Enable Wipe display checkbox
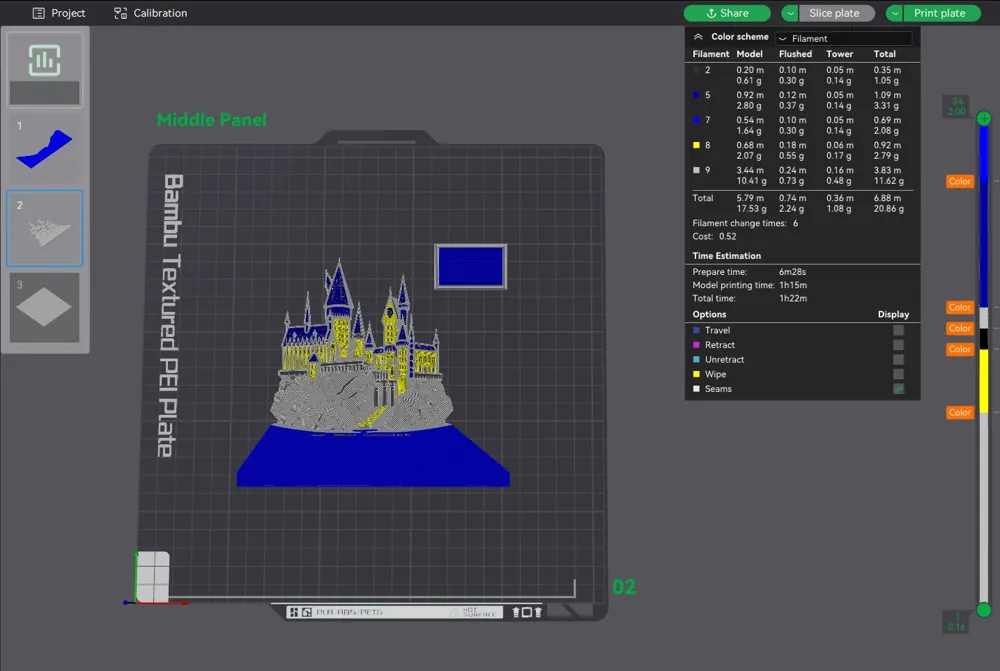 tap(899, 374)
